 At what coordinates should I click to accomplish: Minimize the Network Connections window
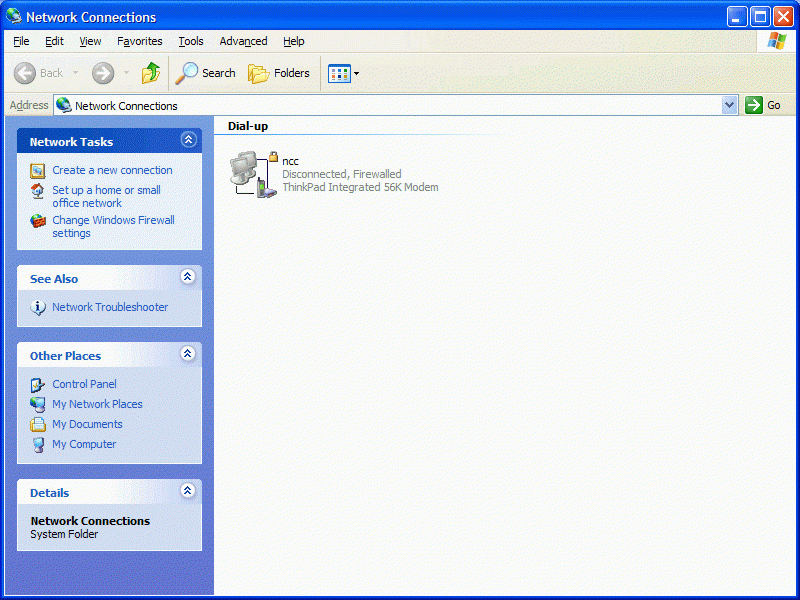(737, 17)
